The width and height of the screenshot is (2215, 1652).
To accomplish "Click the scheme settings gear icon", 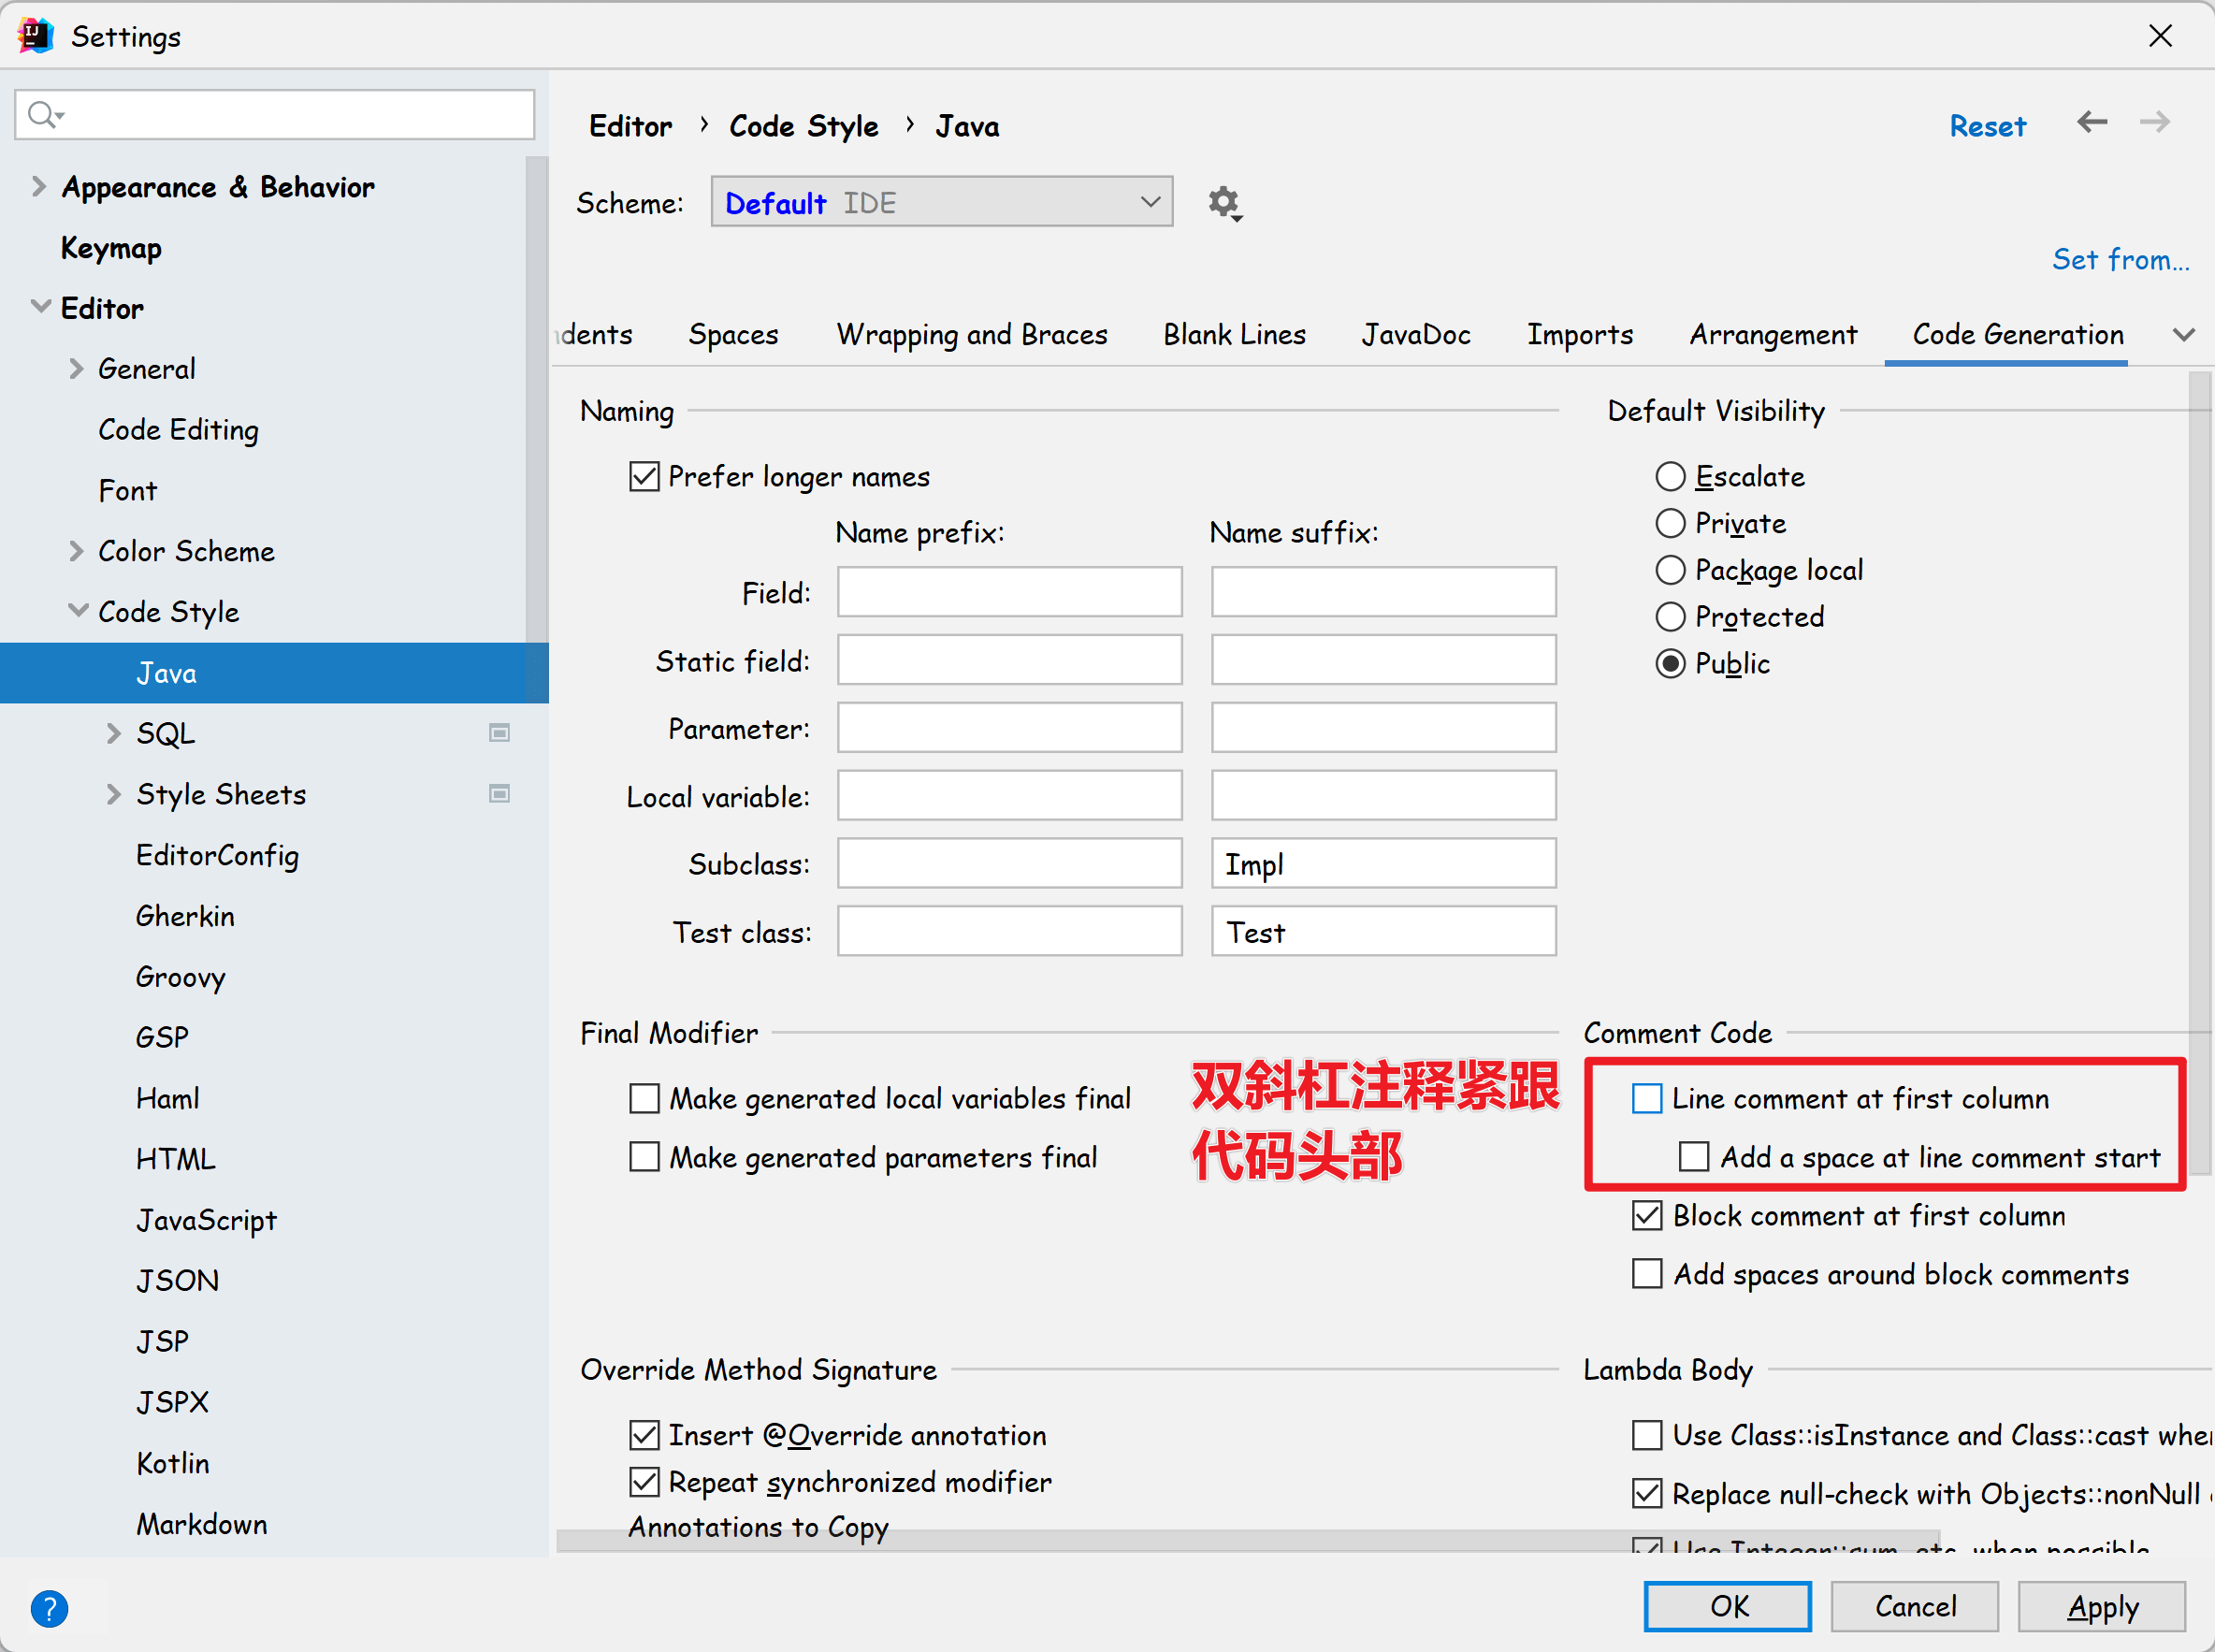I will click(1223, 203).
